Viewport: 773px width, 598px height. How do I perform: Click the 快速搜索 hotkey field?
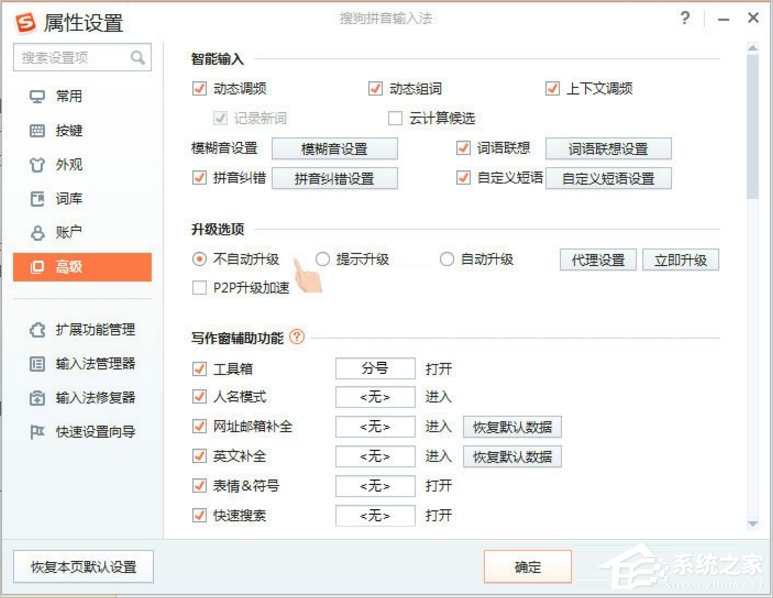pyautogui.click(x=375, y=515)
